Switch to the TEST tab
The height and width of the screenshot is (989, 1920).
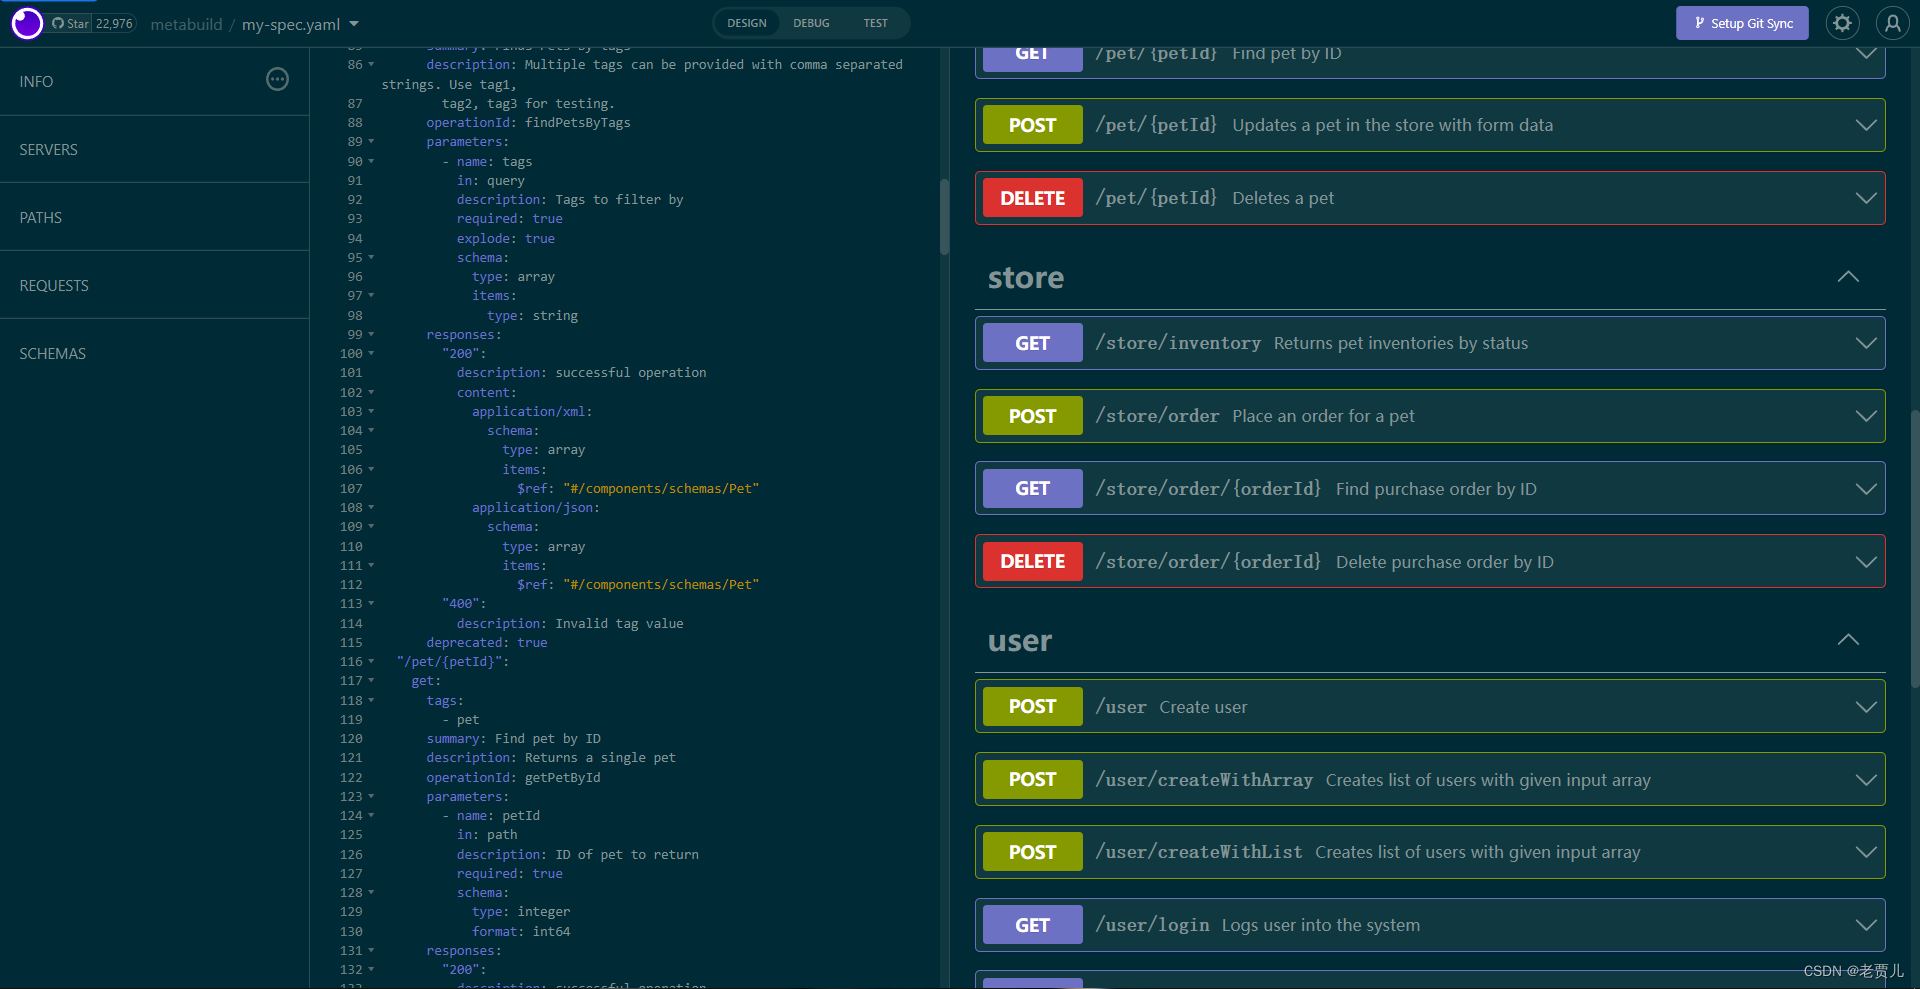pyautogui.click(x=875, y=23)
